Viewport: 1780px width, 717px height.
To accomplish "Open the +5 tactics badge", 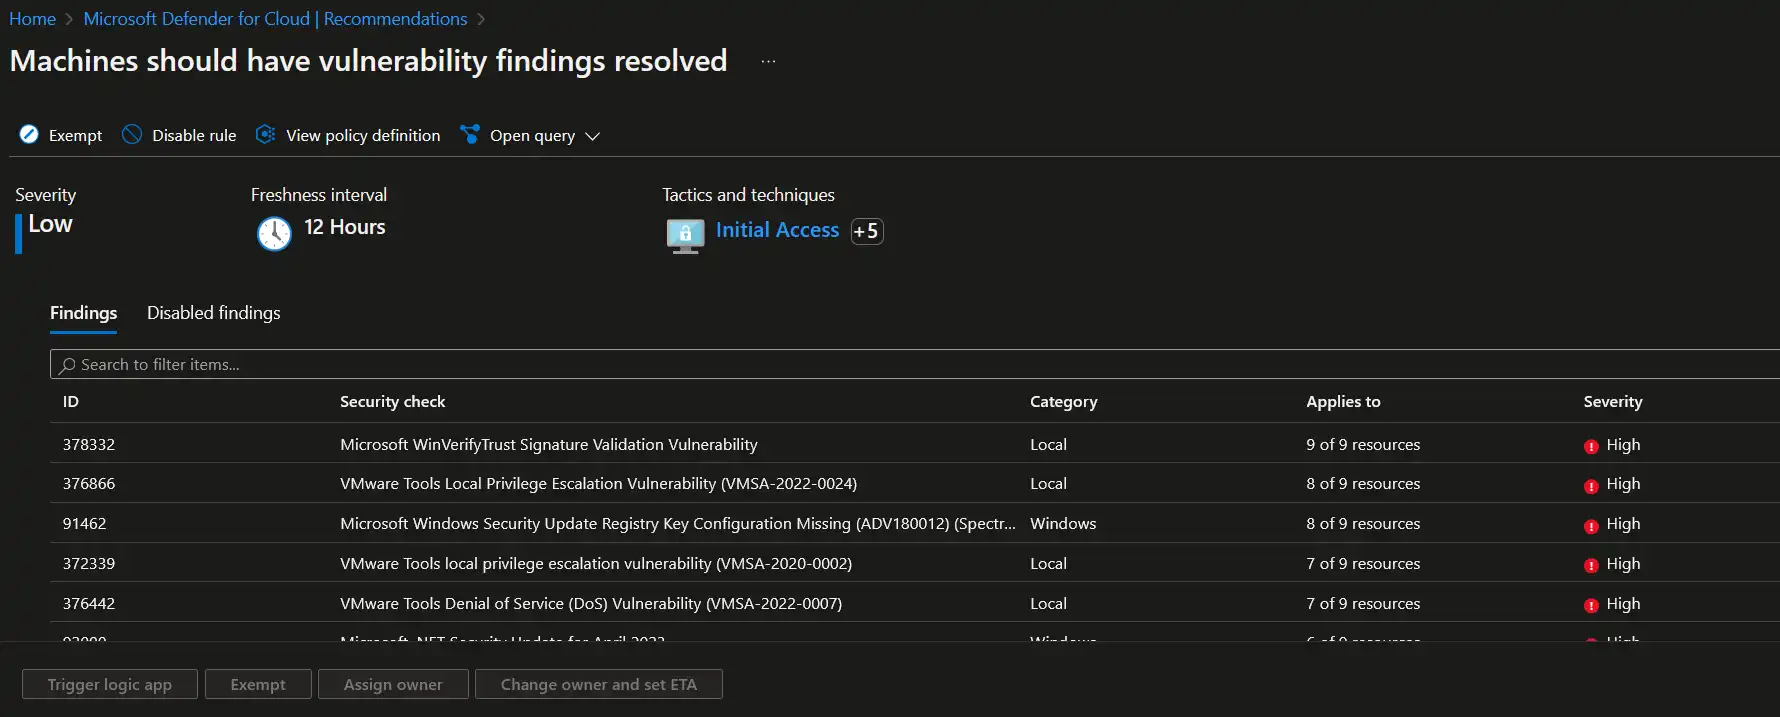I will pos(866,231).
